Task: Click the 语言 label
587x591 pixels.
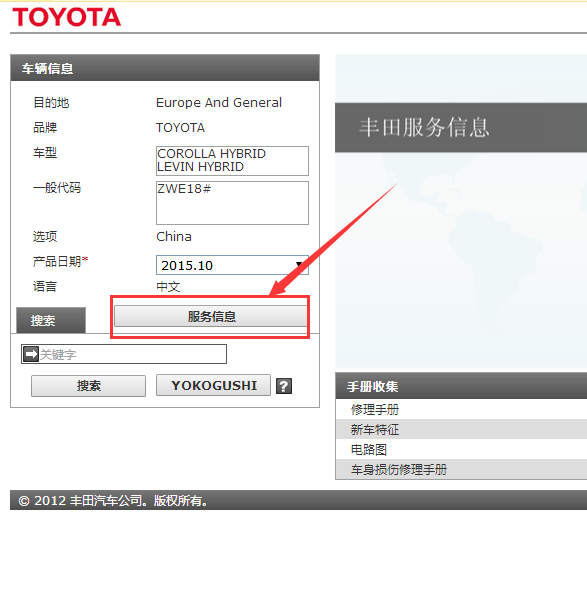Action: [45, 286]
